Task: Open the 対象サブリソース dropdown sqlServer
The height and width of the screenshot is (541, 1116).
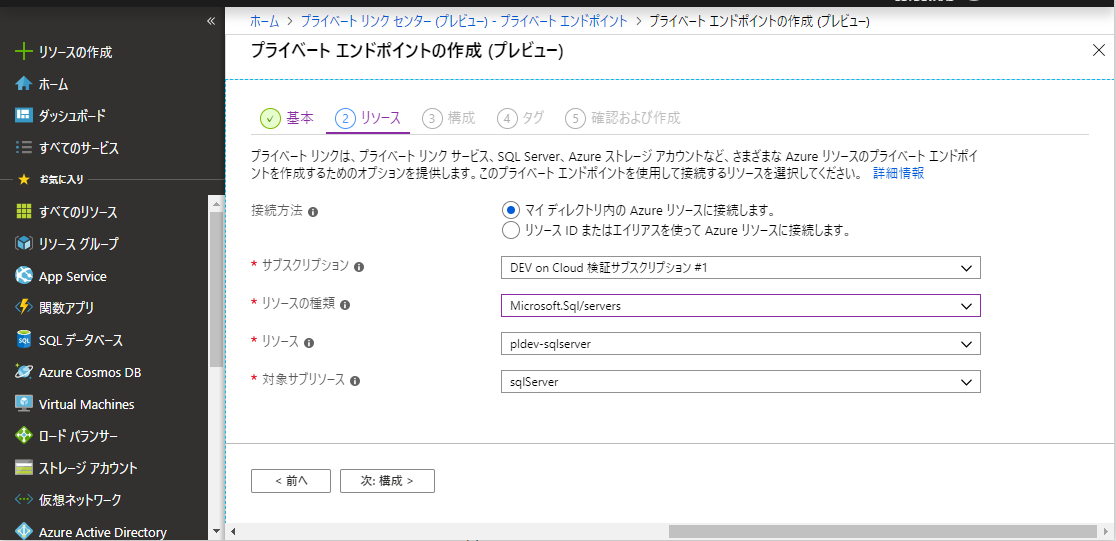Action: 741,382
